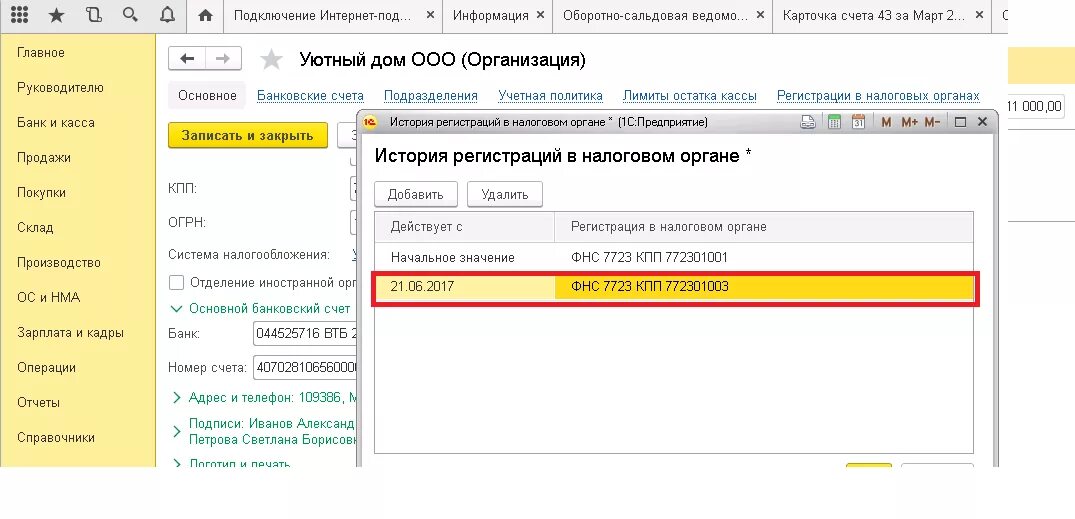The width and height of the screenshot is (1075, 519).
Task: Click the back arrow navigation button
Action: (187, 59)
